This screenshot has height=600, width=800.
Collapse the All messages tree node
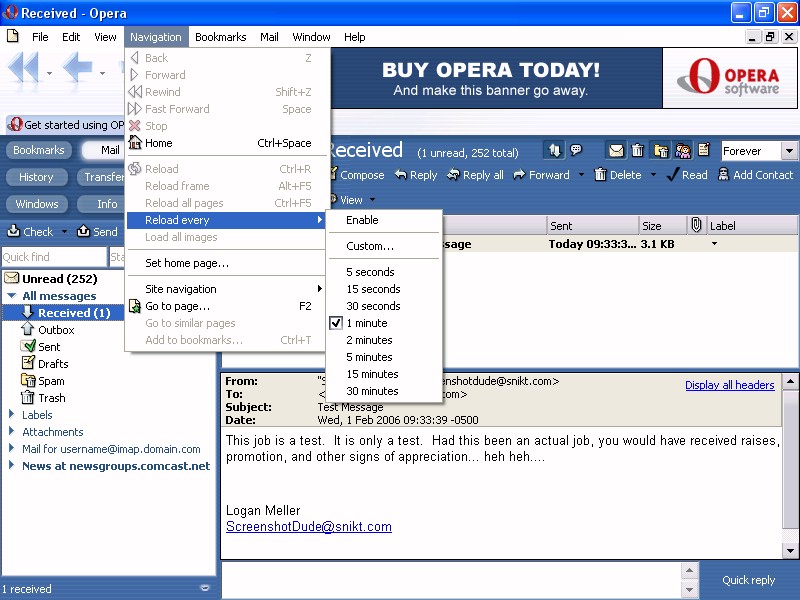12,295
